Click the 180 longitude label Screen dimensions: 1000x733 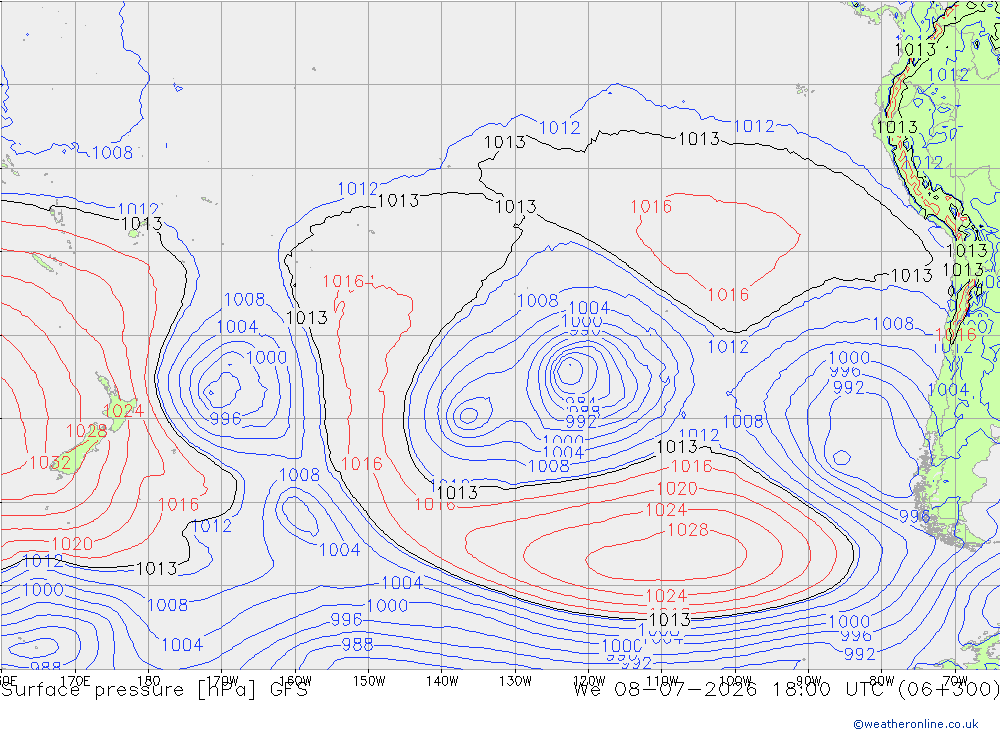(x=149, y=681)
